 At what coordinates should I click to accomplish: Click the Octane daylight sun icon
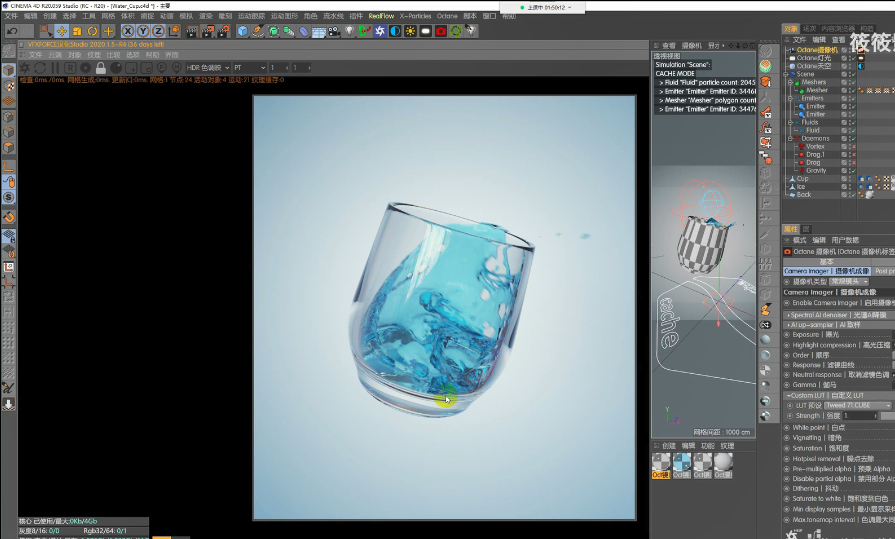(x=410, y=31)
